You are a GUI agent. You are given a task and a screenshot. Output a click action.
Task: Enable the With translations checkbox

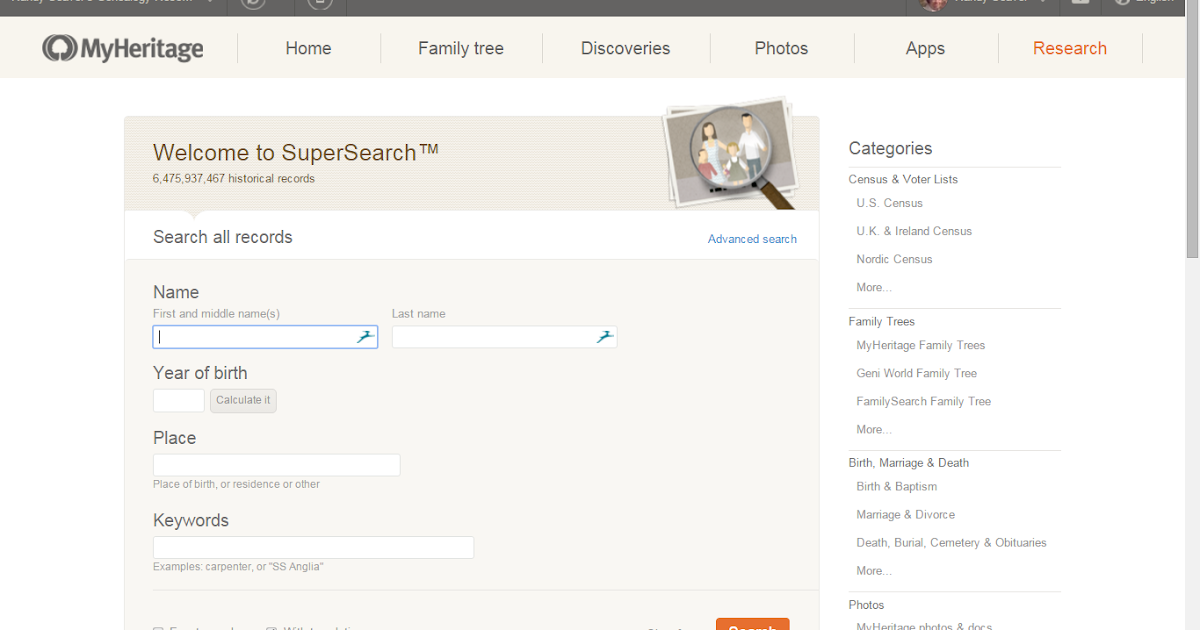coord(271,628)
